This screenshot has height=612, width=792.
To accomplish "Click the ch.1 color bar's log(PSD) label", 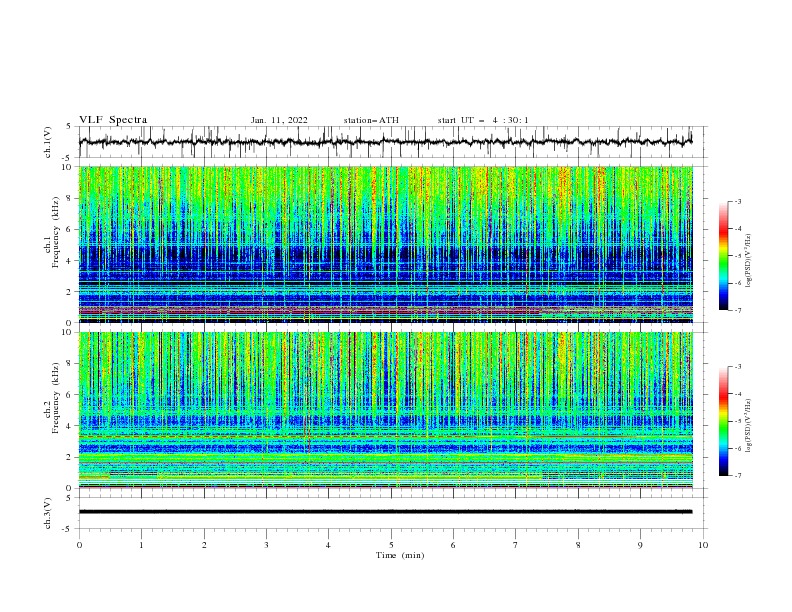I will (x=749, y=261).
